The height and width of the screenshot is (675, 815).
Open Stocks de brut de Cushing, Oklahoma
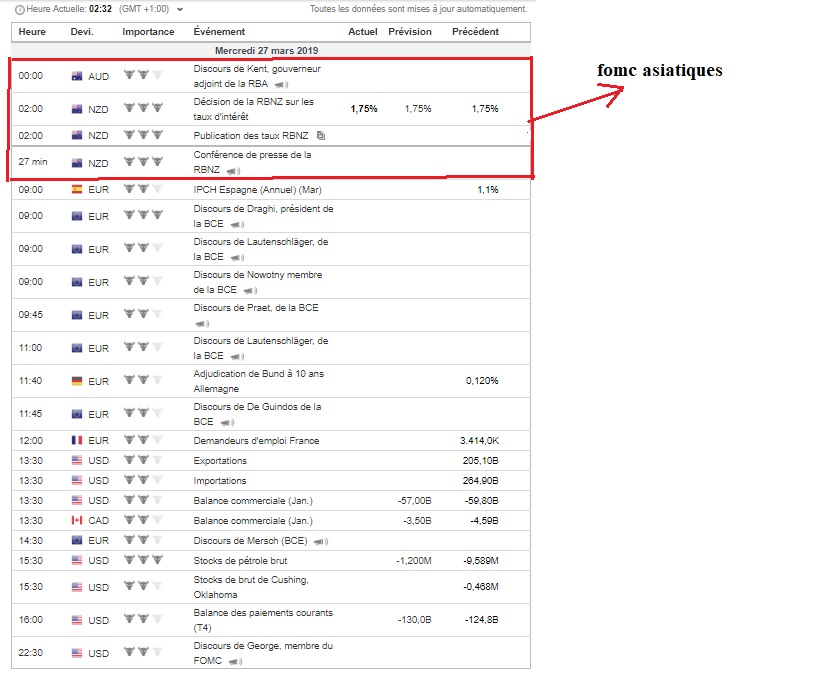(x=251, y=587)
